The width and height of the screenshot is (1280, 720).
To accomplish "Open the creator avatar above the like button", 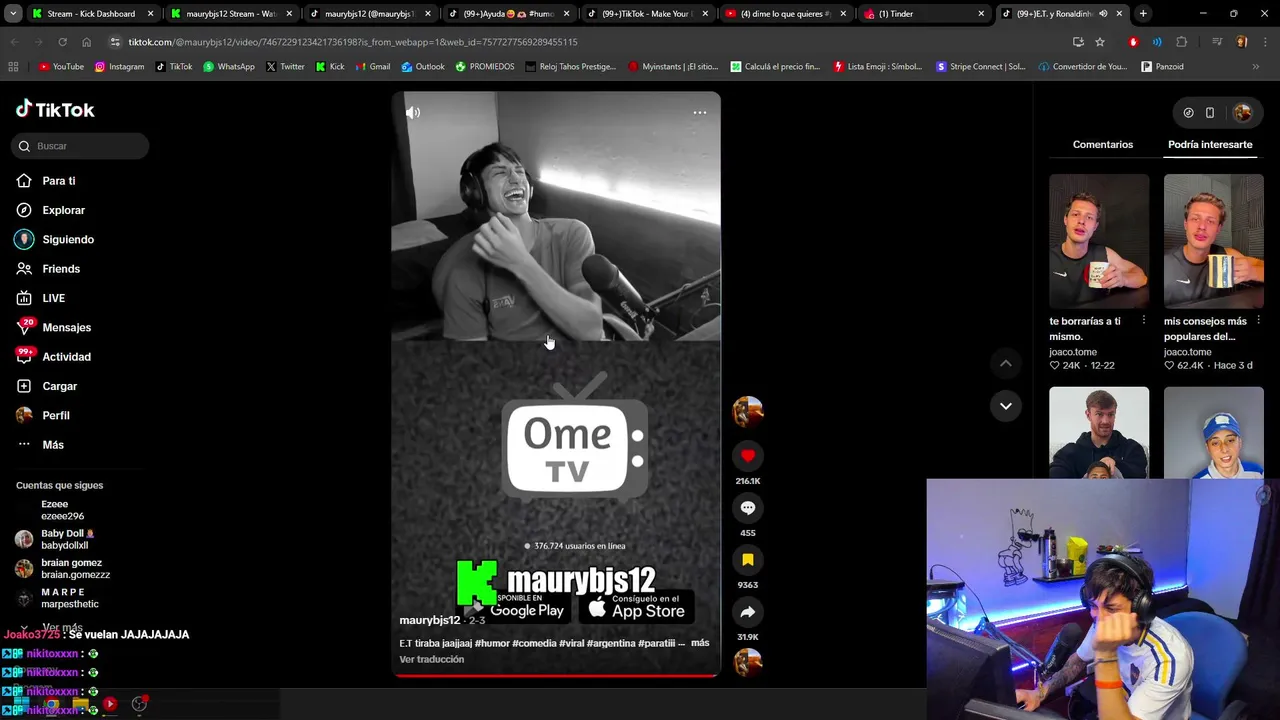I will (x=747, y=411).
